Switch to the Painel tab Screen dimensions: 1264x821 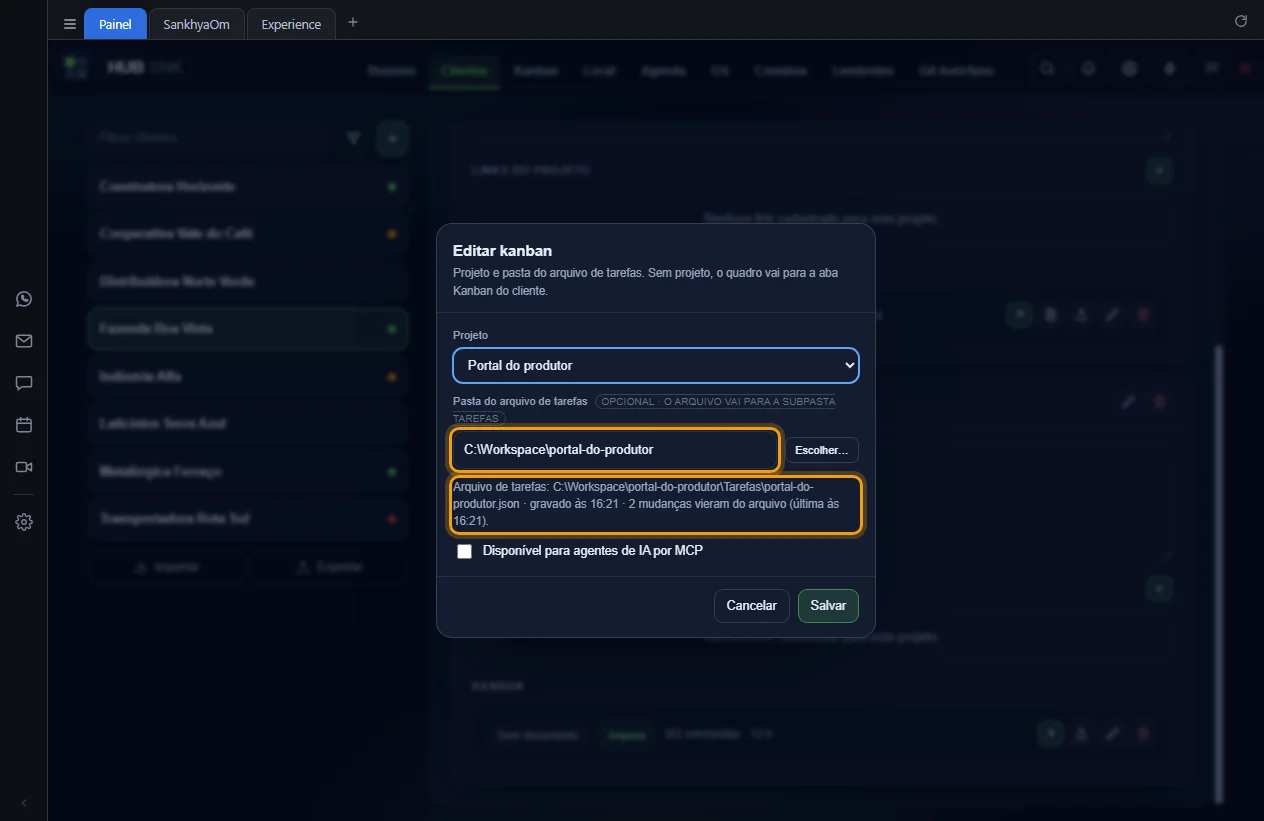coord(115,24)
